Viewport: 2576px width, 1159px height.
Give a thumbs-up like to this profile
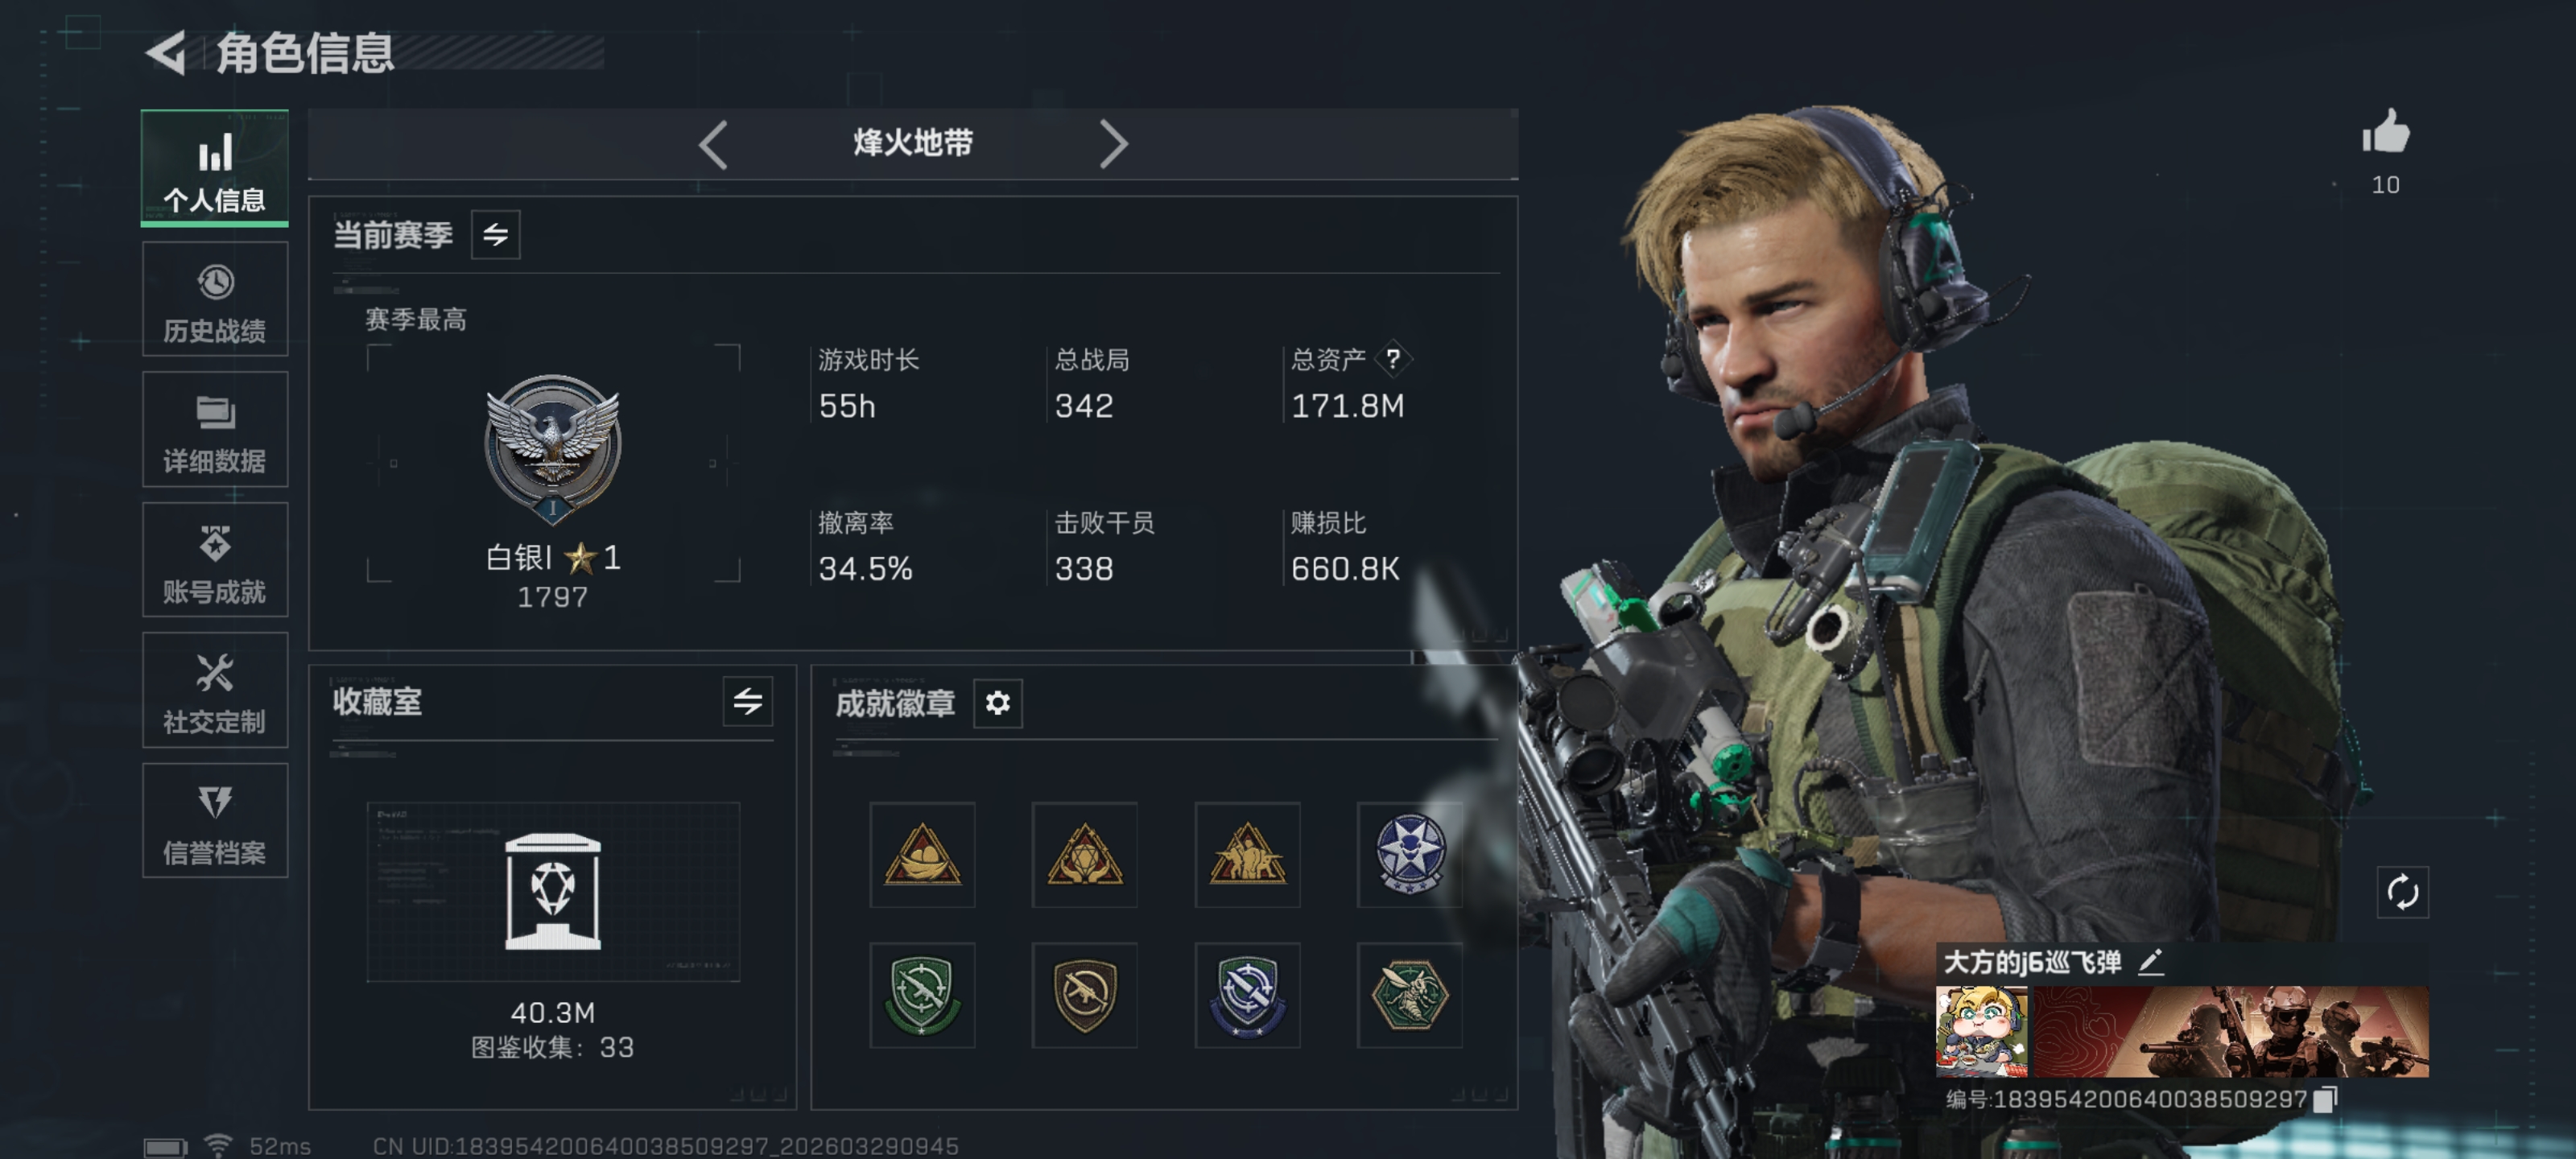point(2386,133)
